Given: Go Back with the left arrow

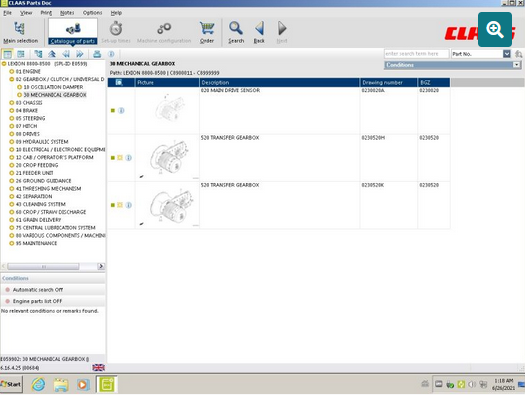Looking at the screenshot, I should 259,32.
